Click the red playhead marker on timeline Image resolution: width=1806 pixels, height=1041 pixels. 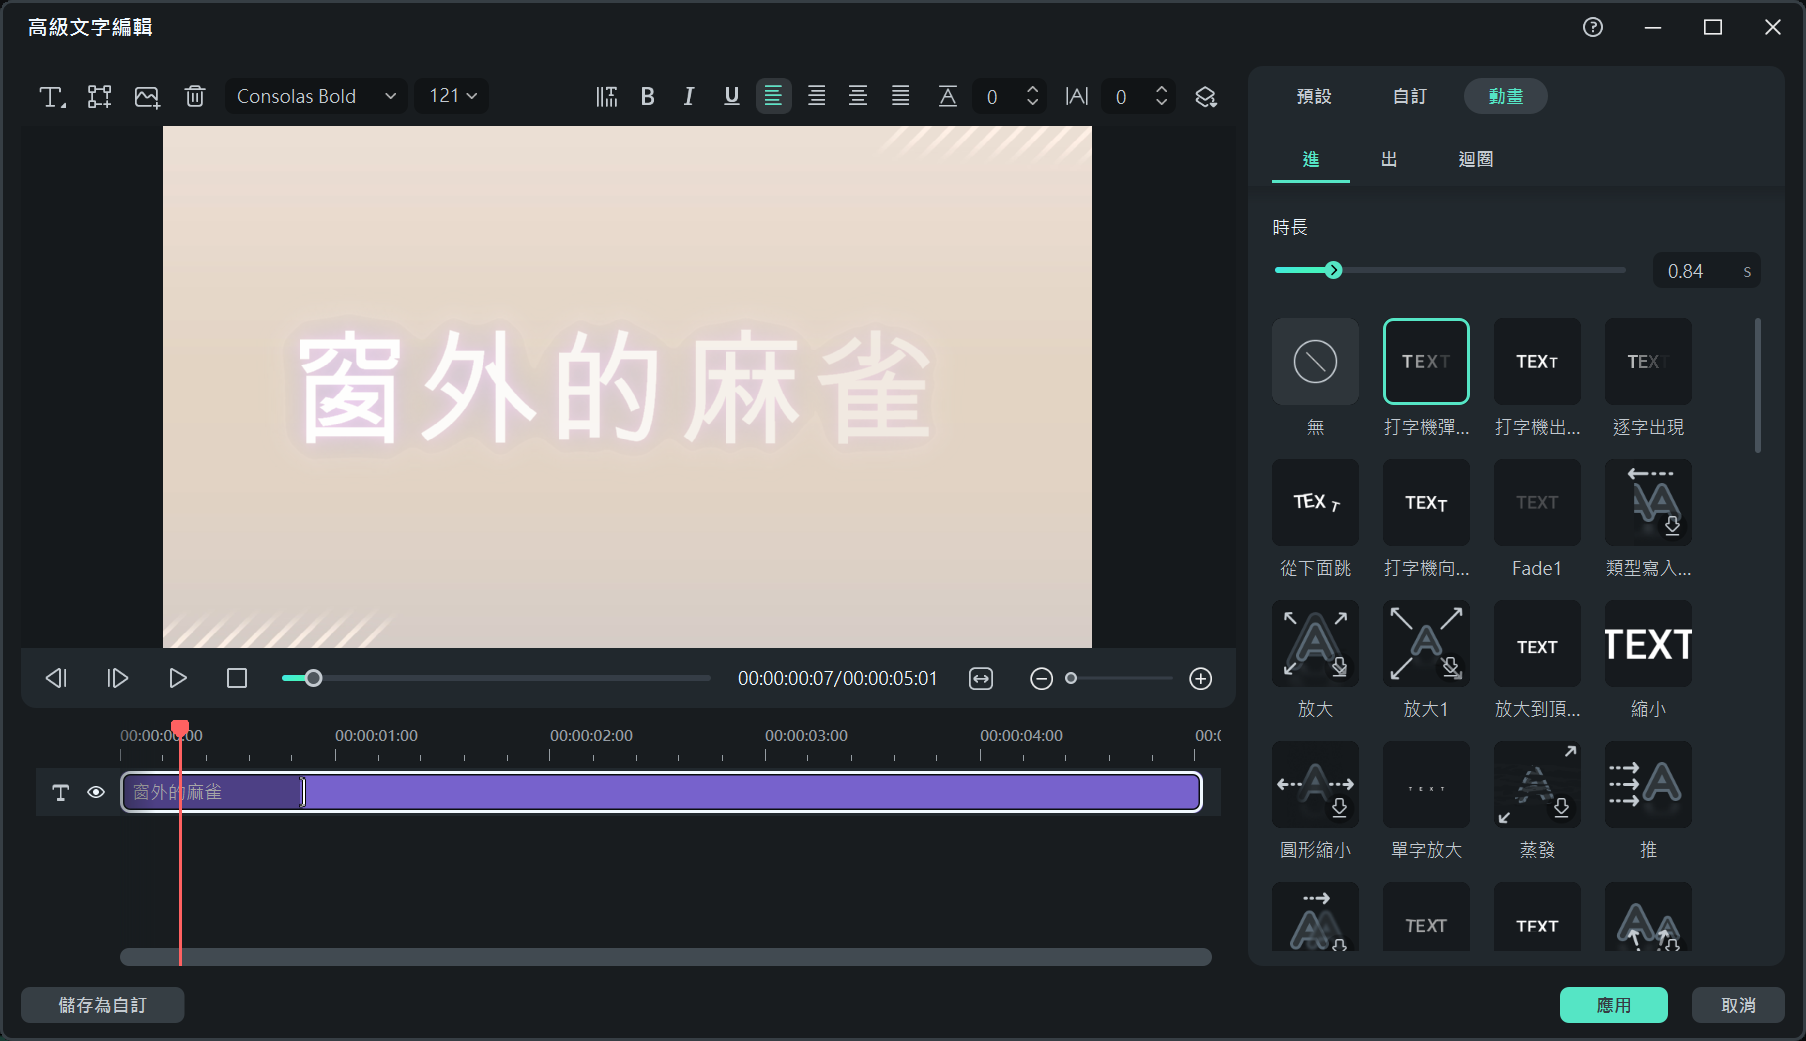180,728
